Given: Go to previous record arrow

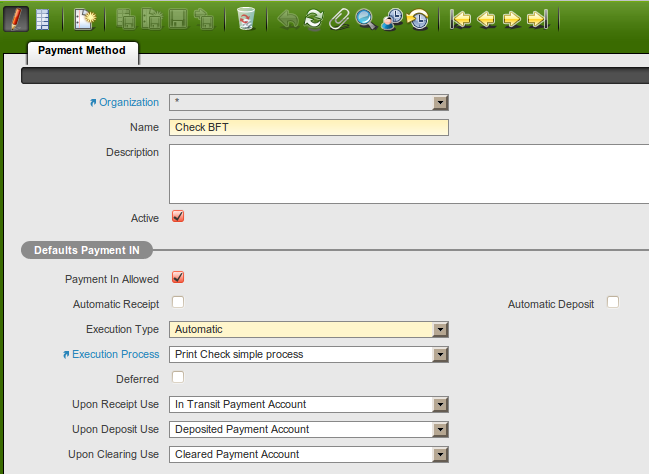Looking at the screenshot, I should [x=486, y=19].
